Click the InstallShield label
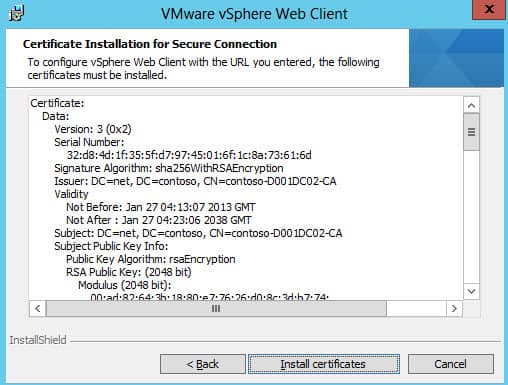The height and width of the screenshot is (385, 508). pos(38,340)
